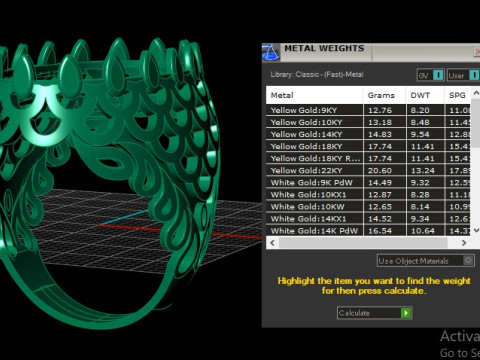Click the SPG column header
Viewport: 480px width, 360px height.
458,95
